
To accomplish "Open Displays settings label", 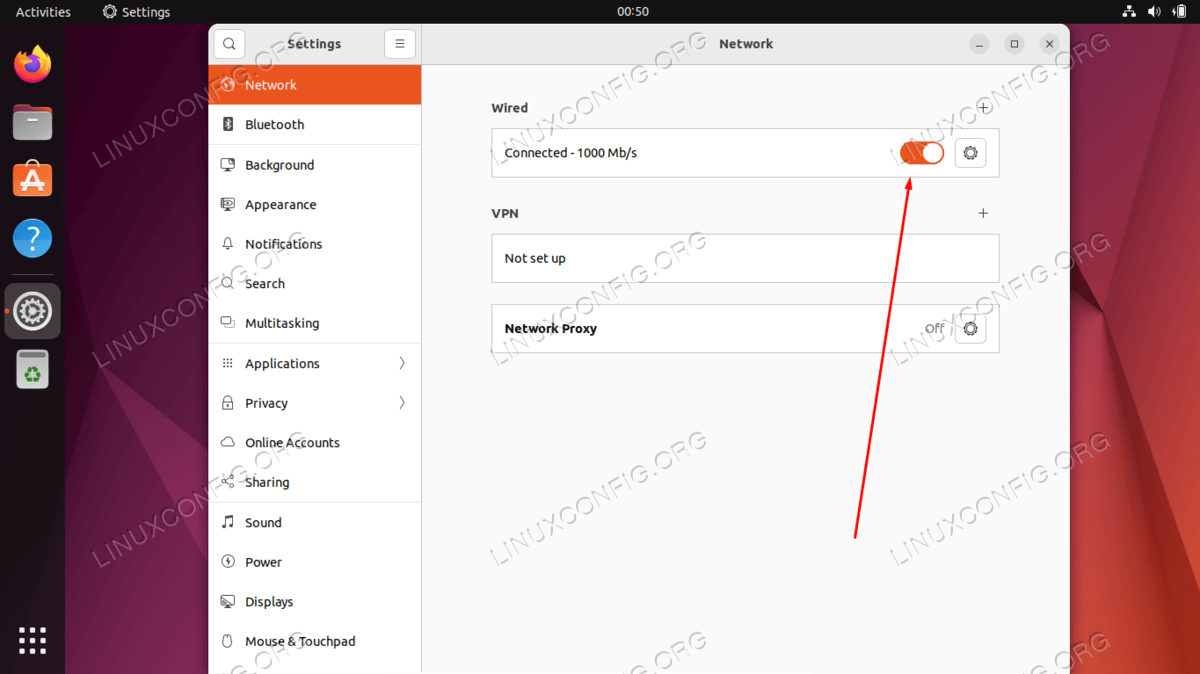I will pos(270,602).
